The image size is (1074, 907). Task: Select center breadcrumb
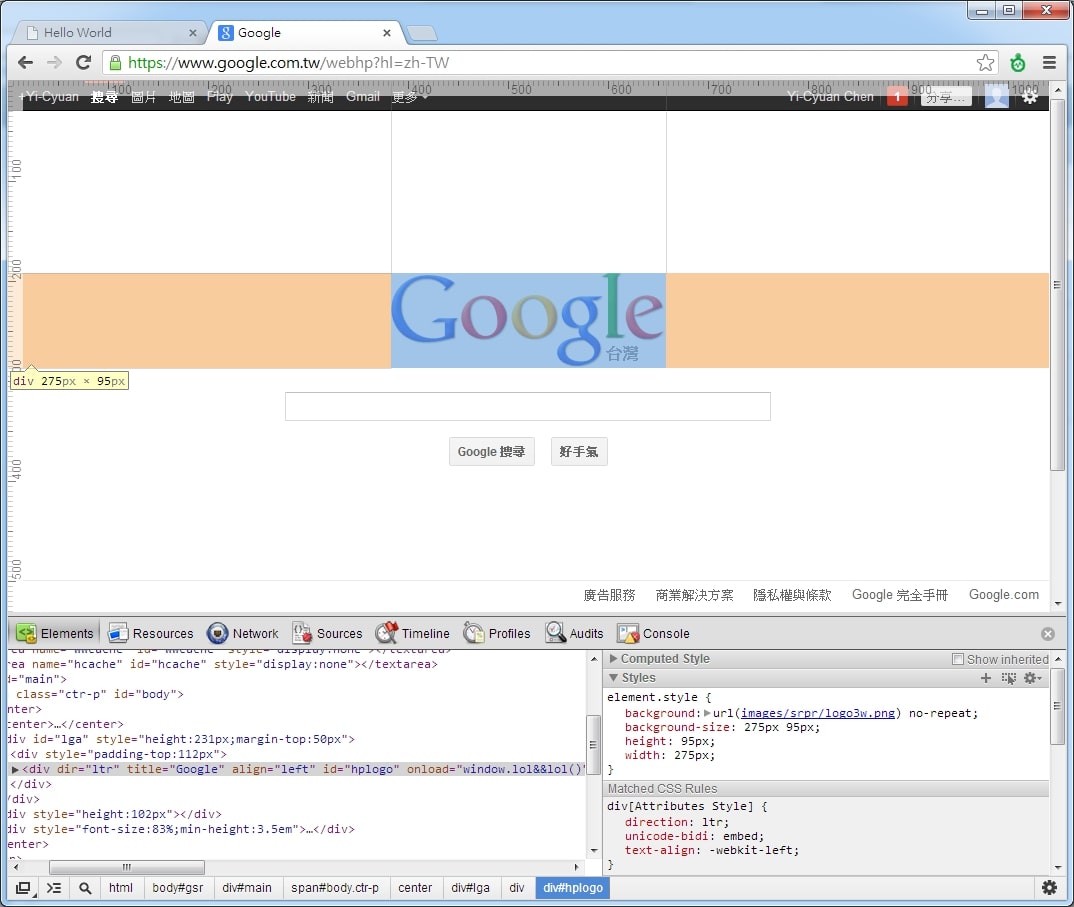[415, 888]
